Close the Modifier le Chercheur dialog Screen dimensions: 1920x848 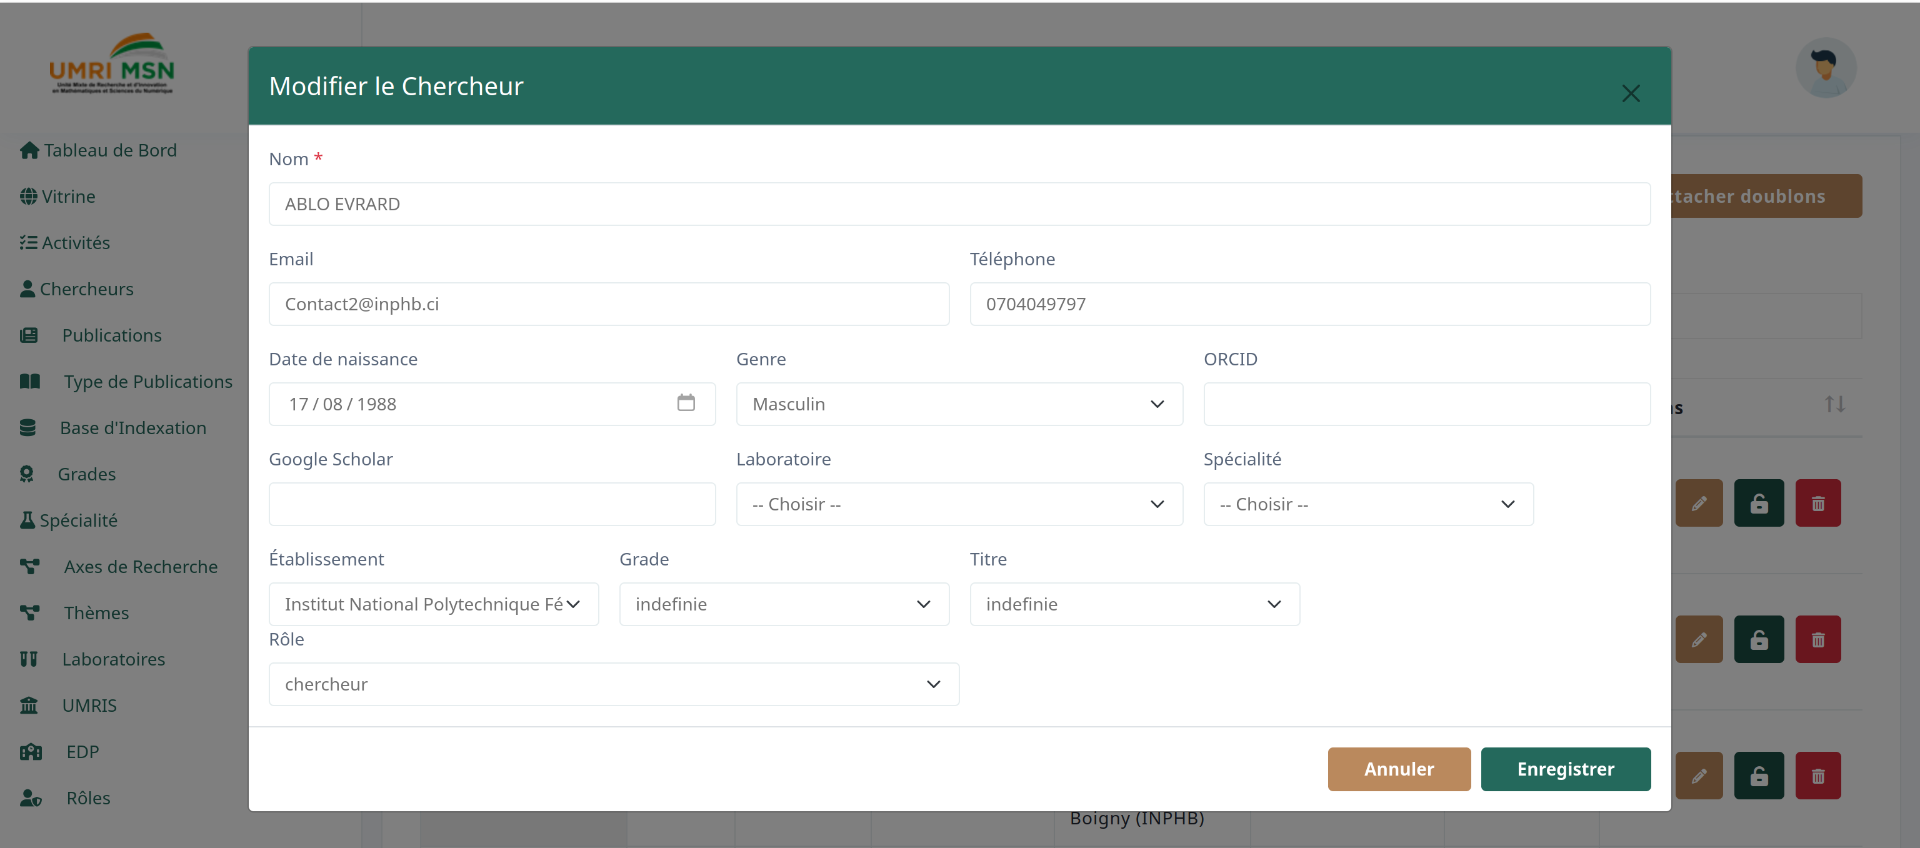pos(1631,93)
